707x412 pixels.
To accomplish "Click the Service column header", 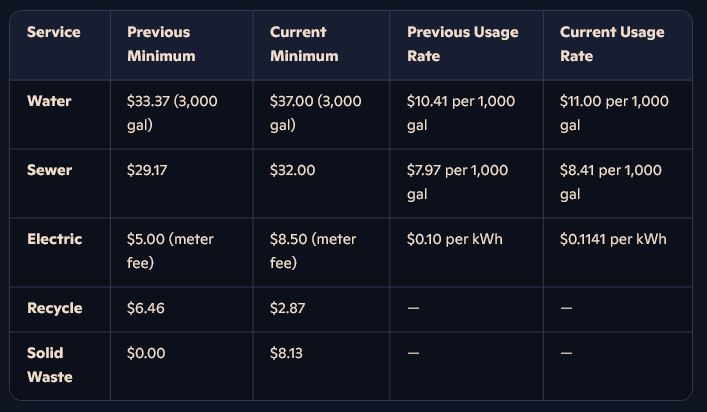I will point(54,32).
